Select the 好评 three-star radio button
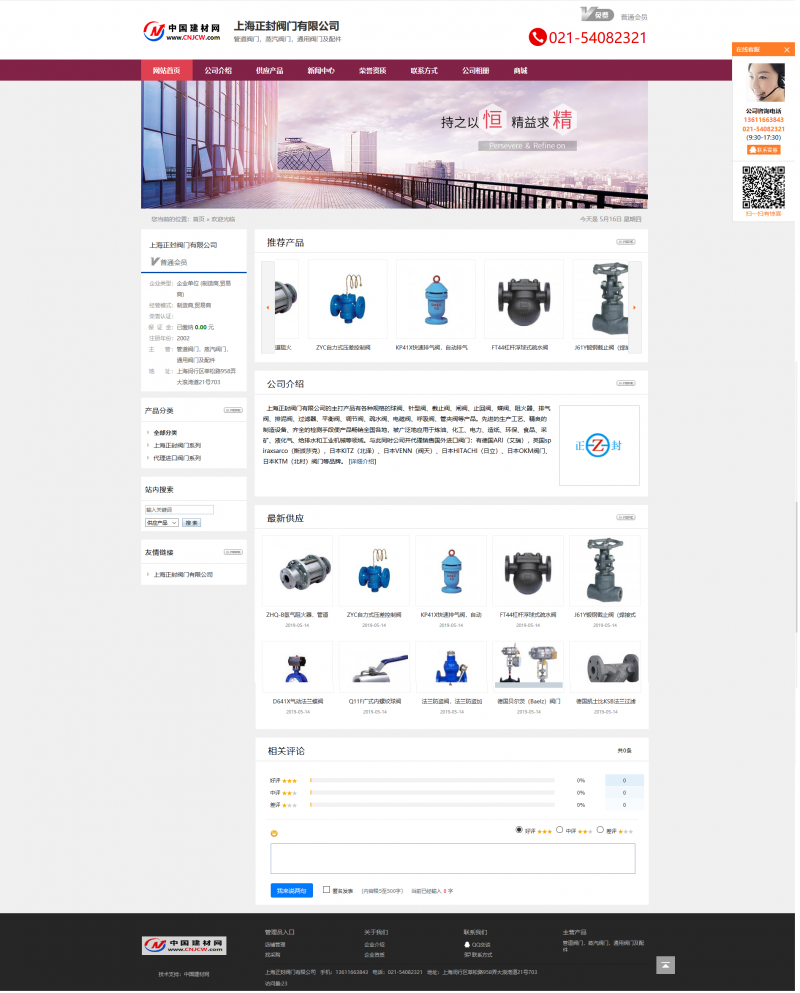Screen dimensions: 800x993 coord(519,830)
